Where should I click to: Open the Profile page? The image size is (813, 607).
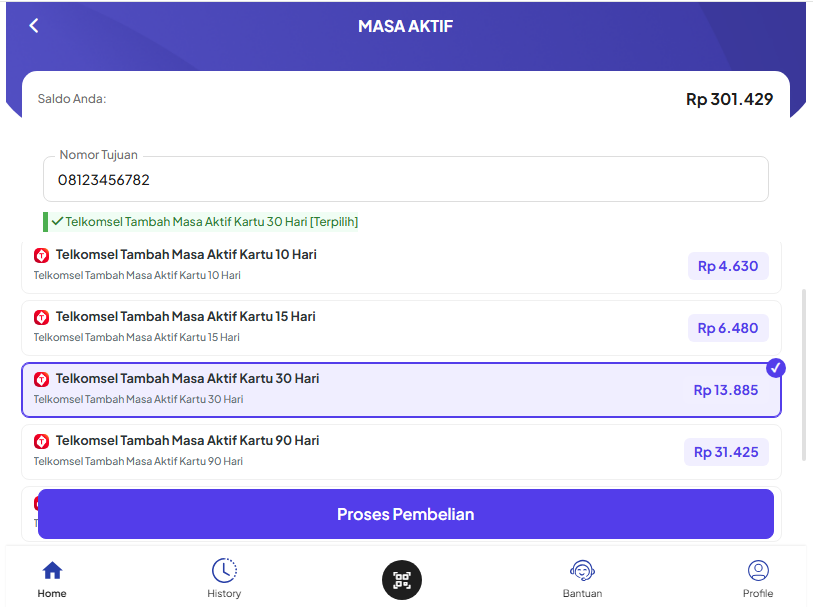(758, 580)
